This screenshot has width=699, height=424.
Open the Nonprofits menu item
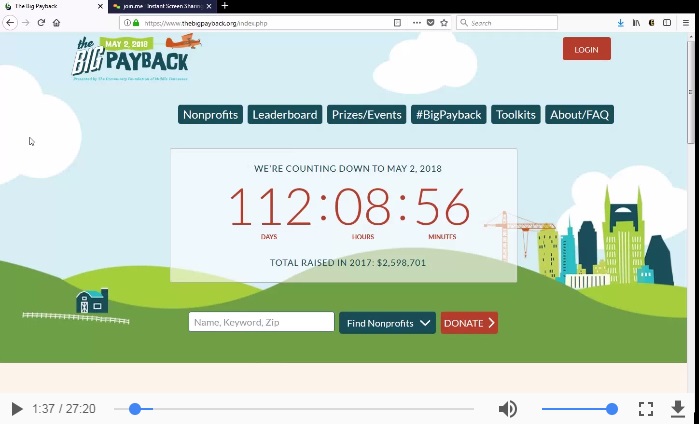click(x=210, y=115)
